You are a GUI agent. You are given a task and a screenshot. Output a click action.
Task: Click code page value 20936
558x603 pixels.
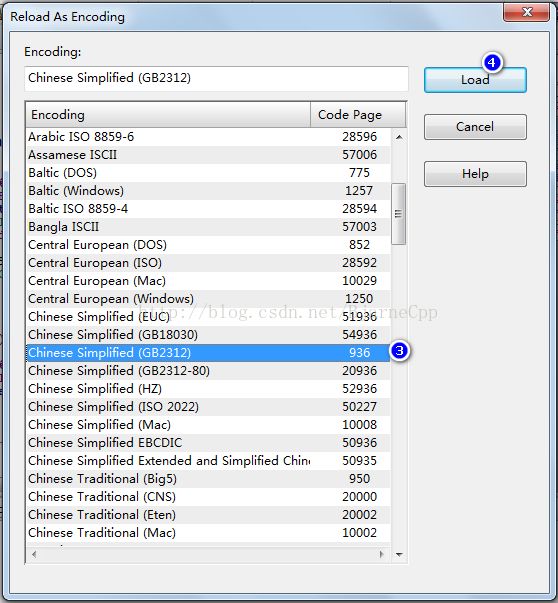point(360,371)
